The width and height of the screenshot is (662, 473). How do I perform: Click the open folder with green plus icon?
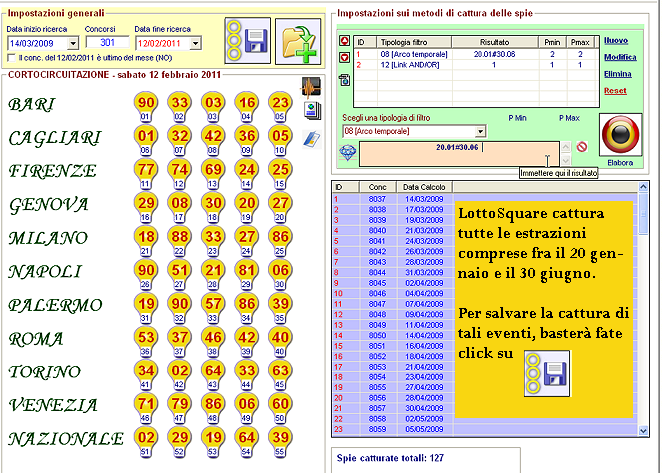(297, 41)
